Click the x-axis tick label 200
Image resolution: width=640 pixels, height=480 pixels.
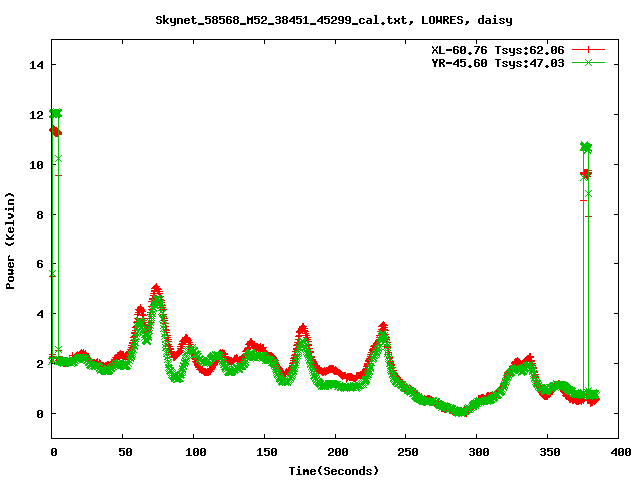[338, 452]
